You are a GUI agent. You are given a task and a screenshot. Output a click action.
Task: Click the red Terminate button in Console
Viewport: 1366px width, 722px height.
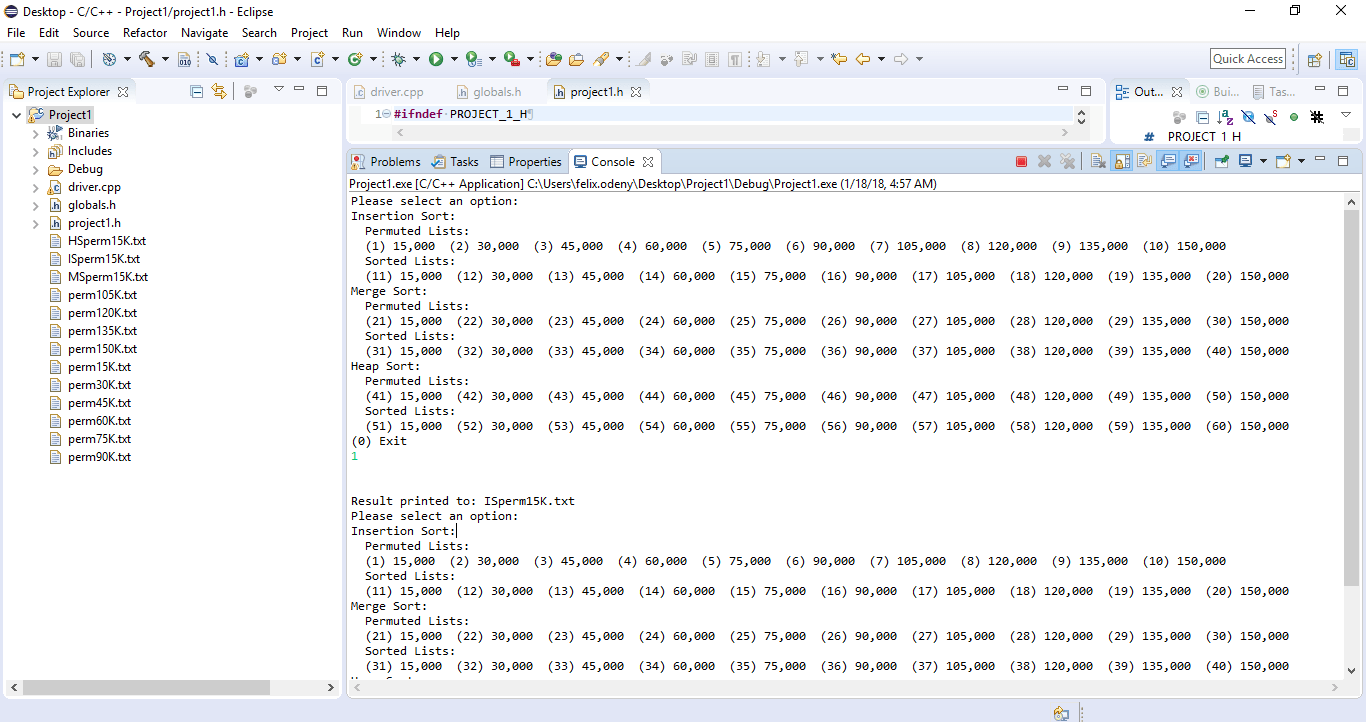[x=1021, y=161]
